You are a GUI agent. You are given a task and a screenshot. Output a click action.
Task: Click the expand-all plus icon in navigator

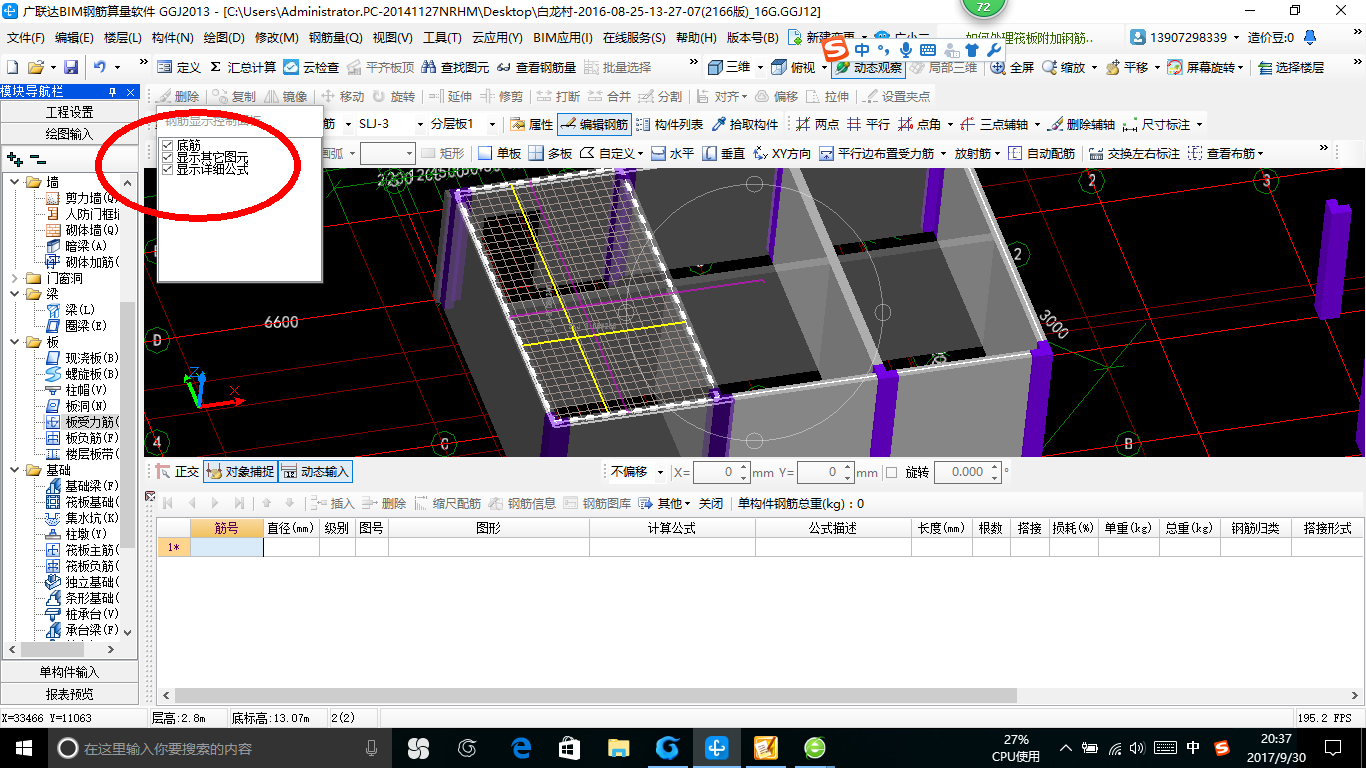pyautogui.click(x=15, y=159)
